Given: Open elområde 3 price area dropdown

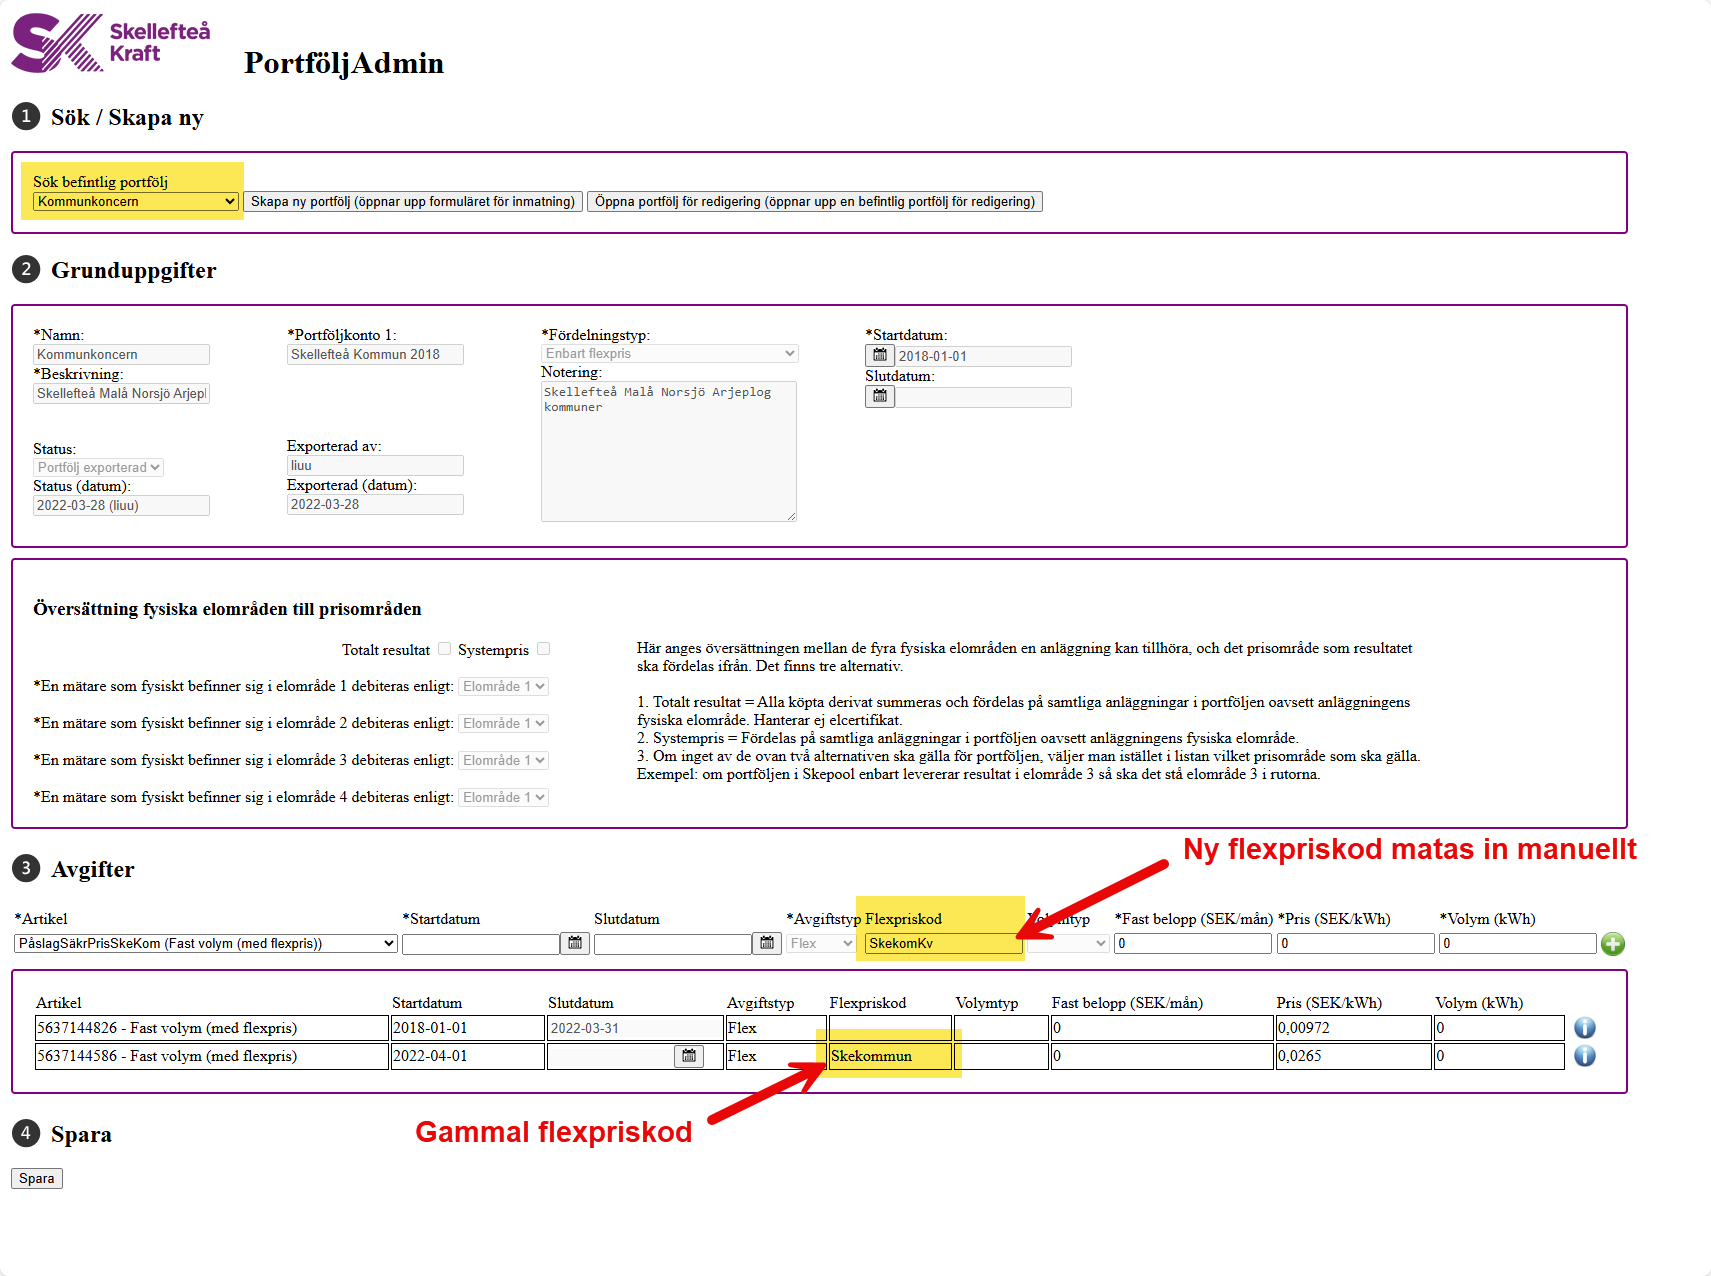Looking at the screenshot, I should (x=504, y=761).
